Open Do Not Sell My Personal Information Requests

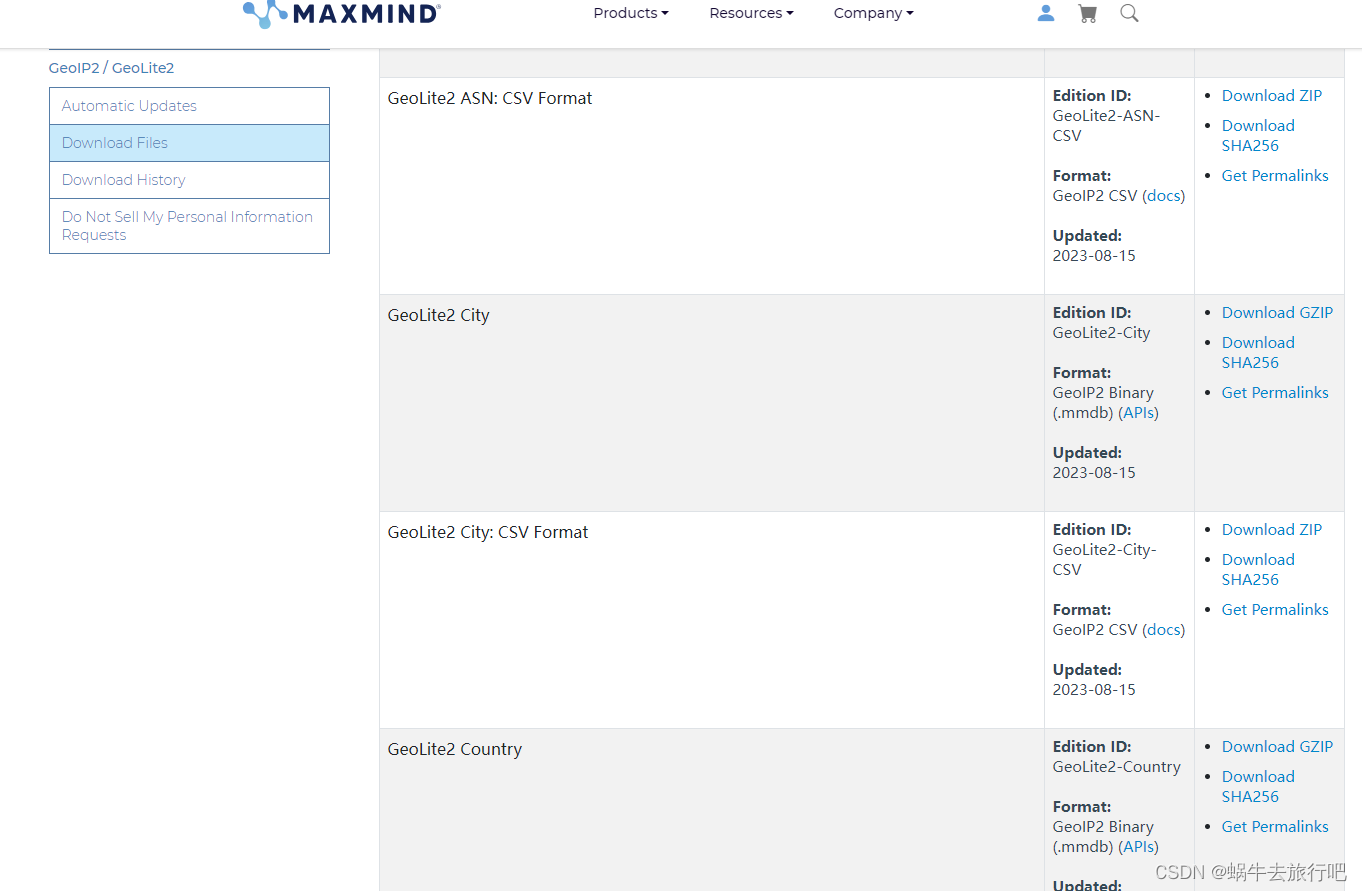click(189, 226)
